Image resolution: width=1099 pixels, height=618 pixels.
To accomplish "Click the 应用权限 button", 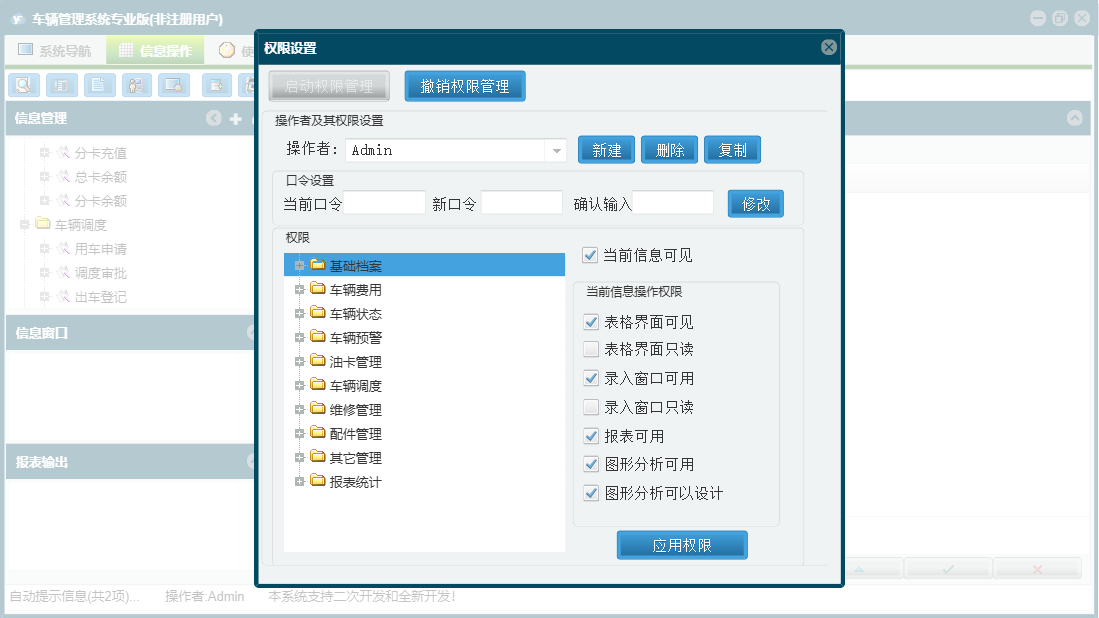I will tap(682, 545).
